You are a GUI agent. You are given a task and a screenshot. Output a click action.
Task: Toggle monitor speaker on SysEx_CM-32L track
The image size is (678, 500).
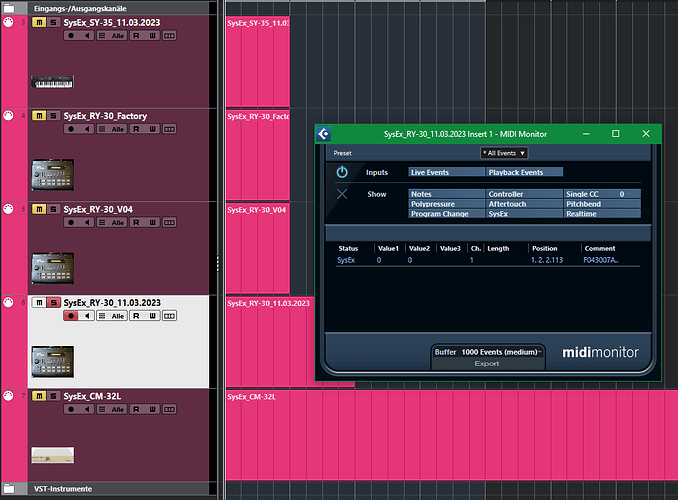click(87, 409)
